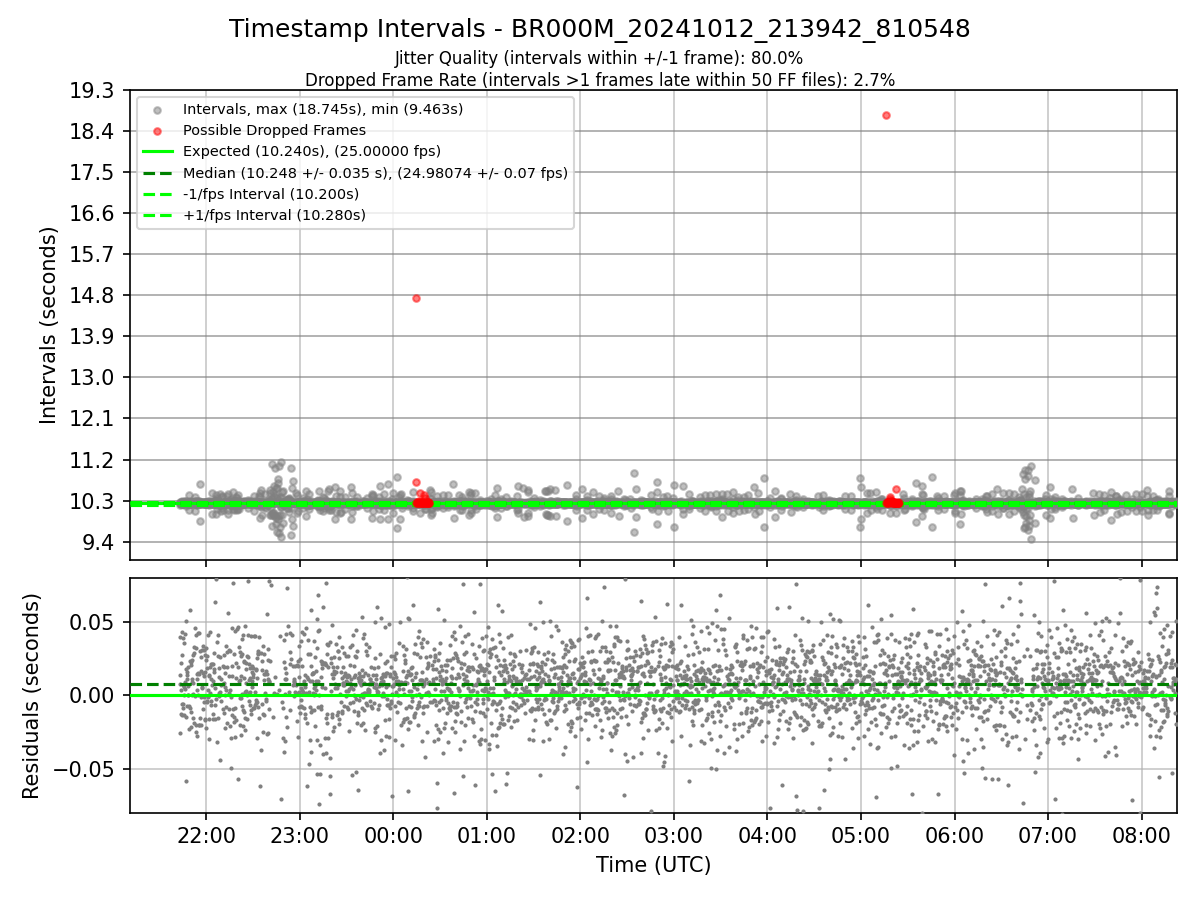This screenshot has height=900, width=1200.
Task: Click the legend entry '+1/fps Interval (10.280s)'
Action: pyautogui.click(x=274, y=215)
